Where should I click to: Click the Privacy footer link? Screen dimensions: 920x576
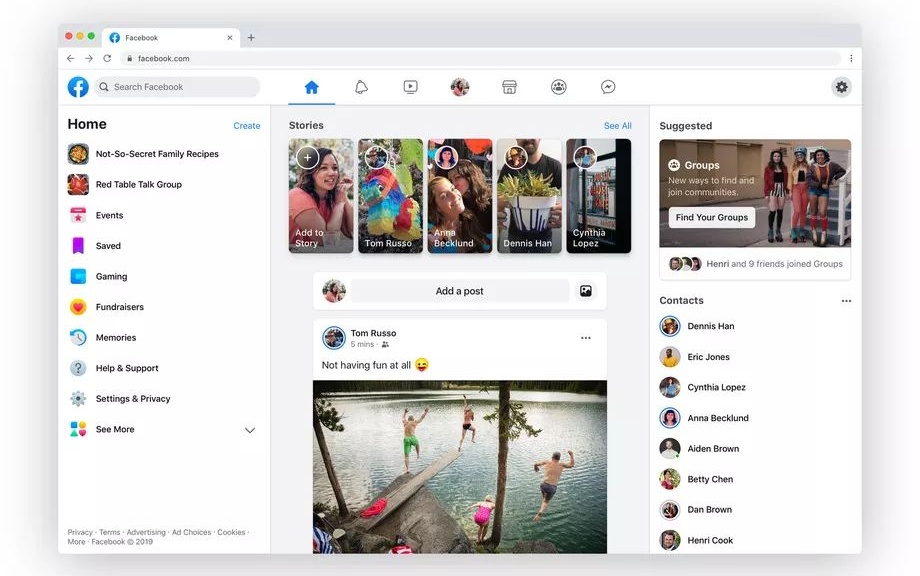pos(80,532)
